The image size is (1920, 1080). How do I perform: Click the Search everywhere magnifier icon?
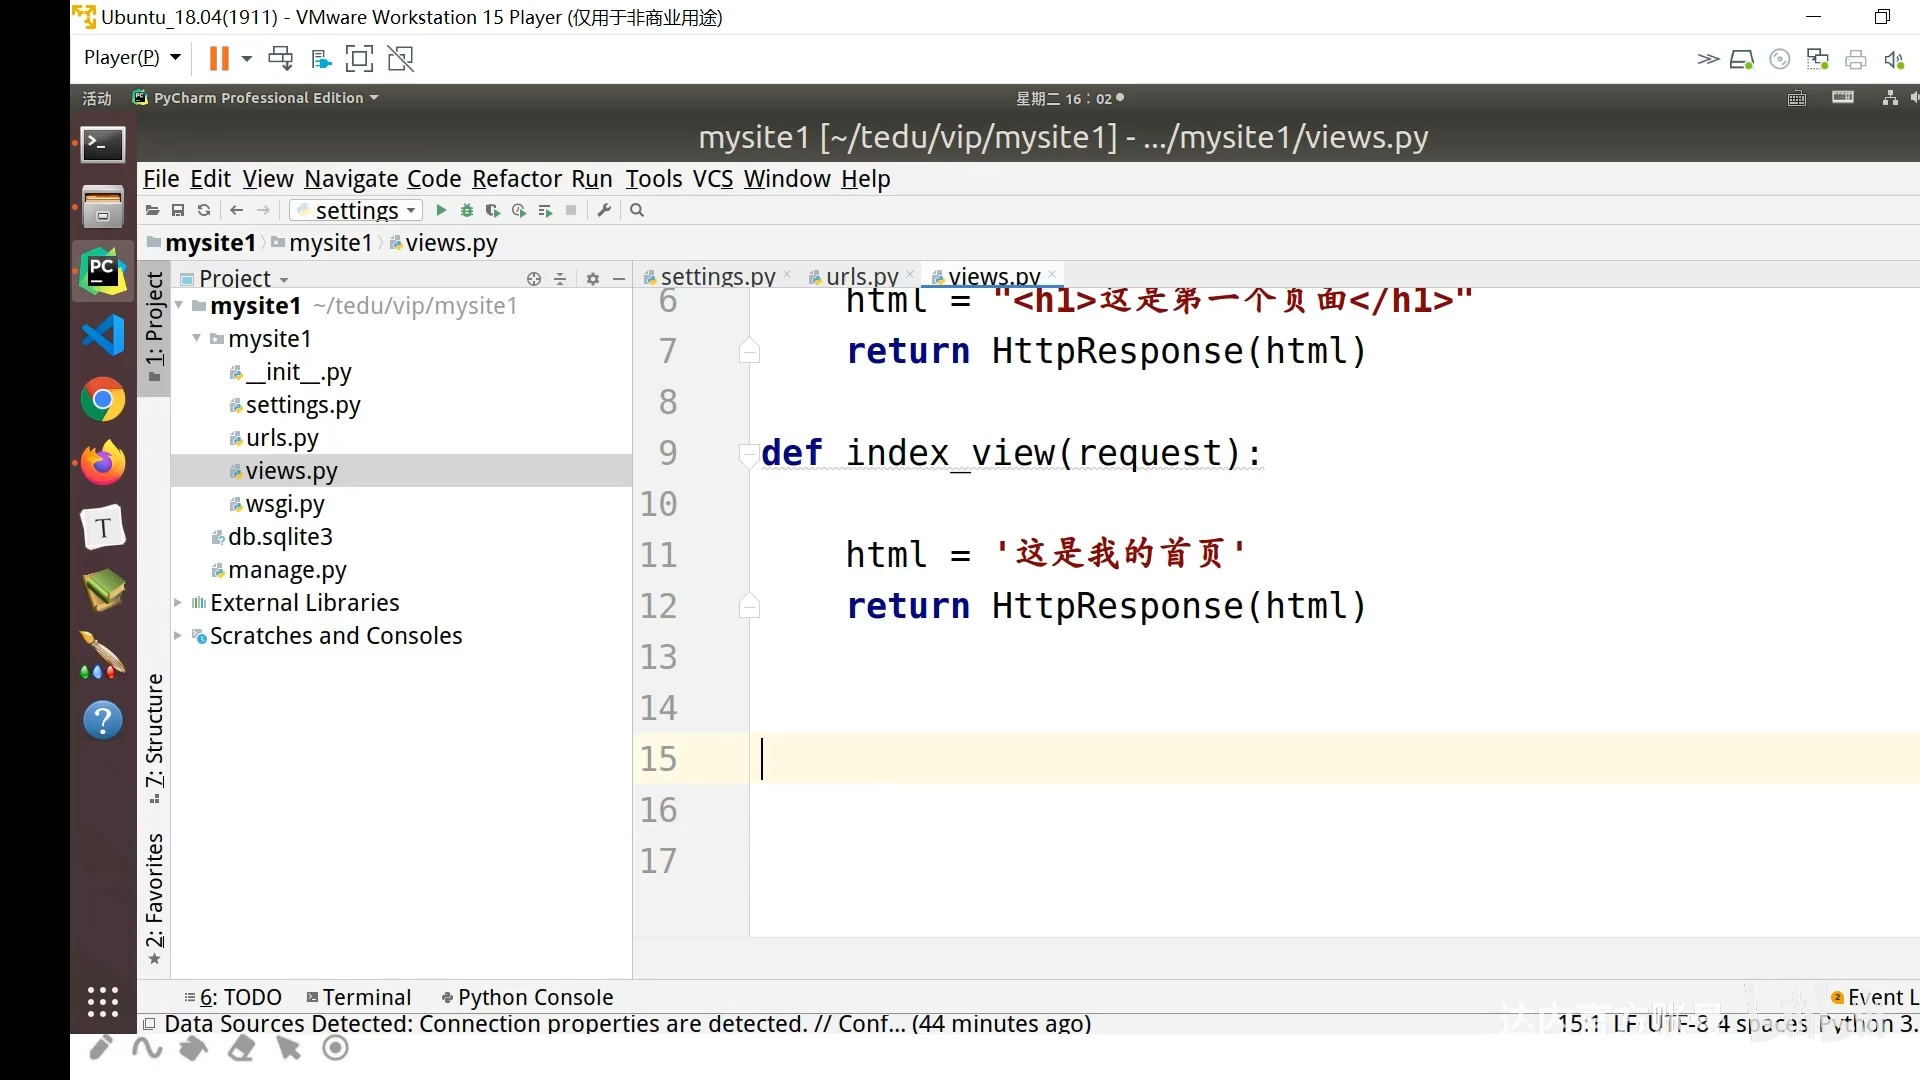[x=637, y=211]
